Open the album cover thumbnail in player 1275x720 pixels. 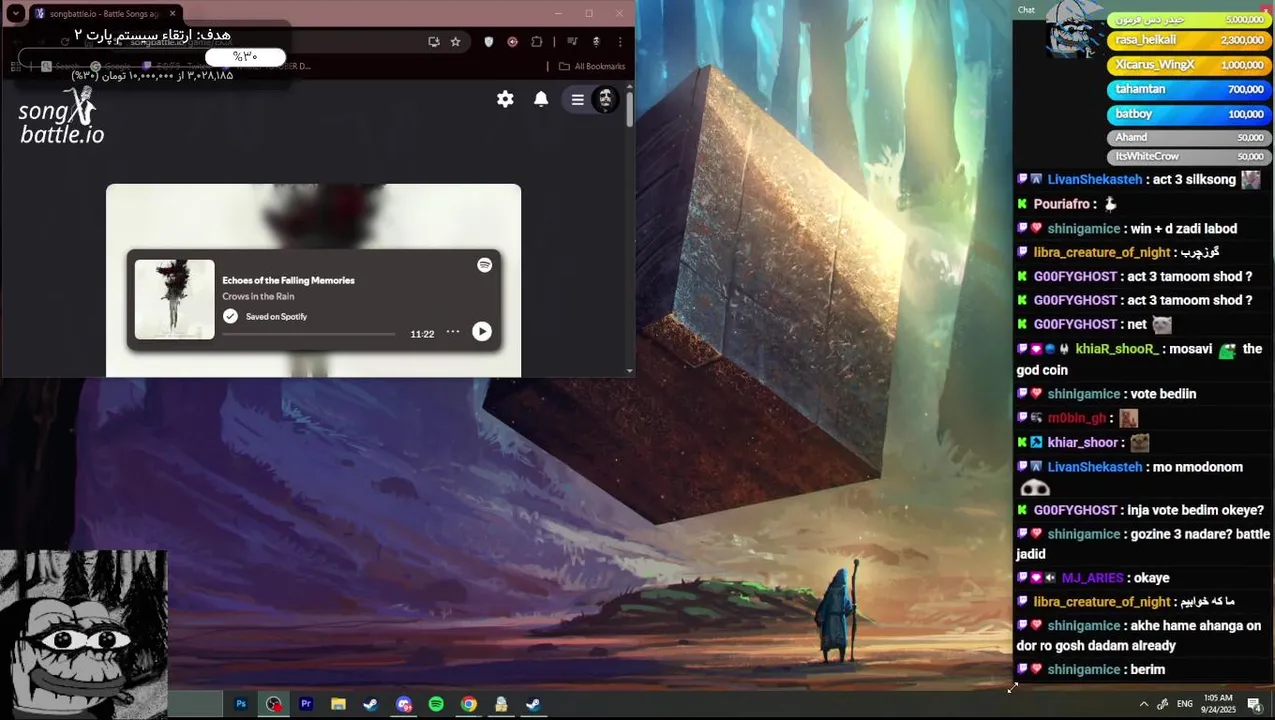[174, 299]
